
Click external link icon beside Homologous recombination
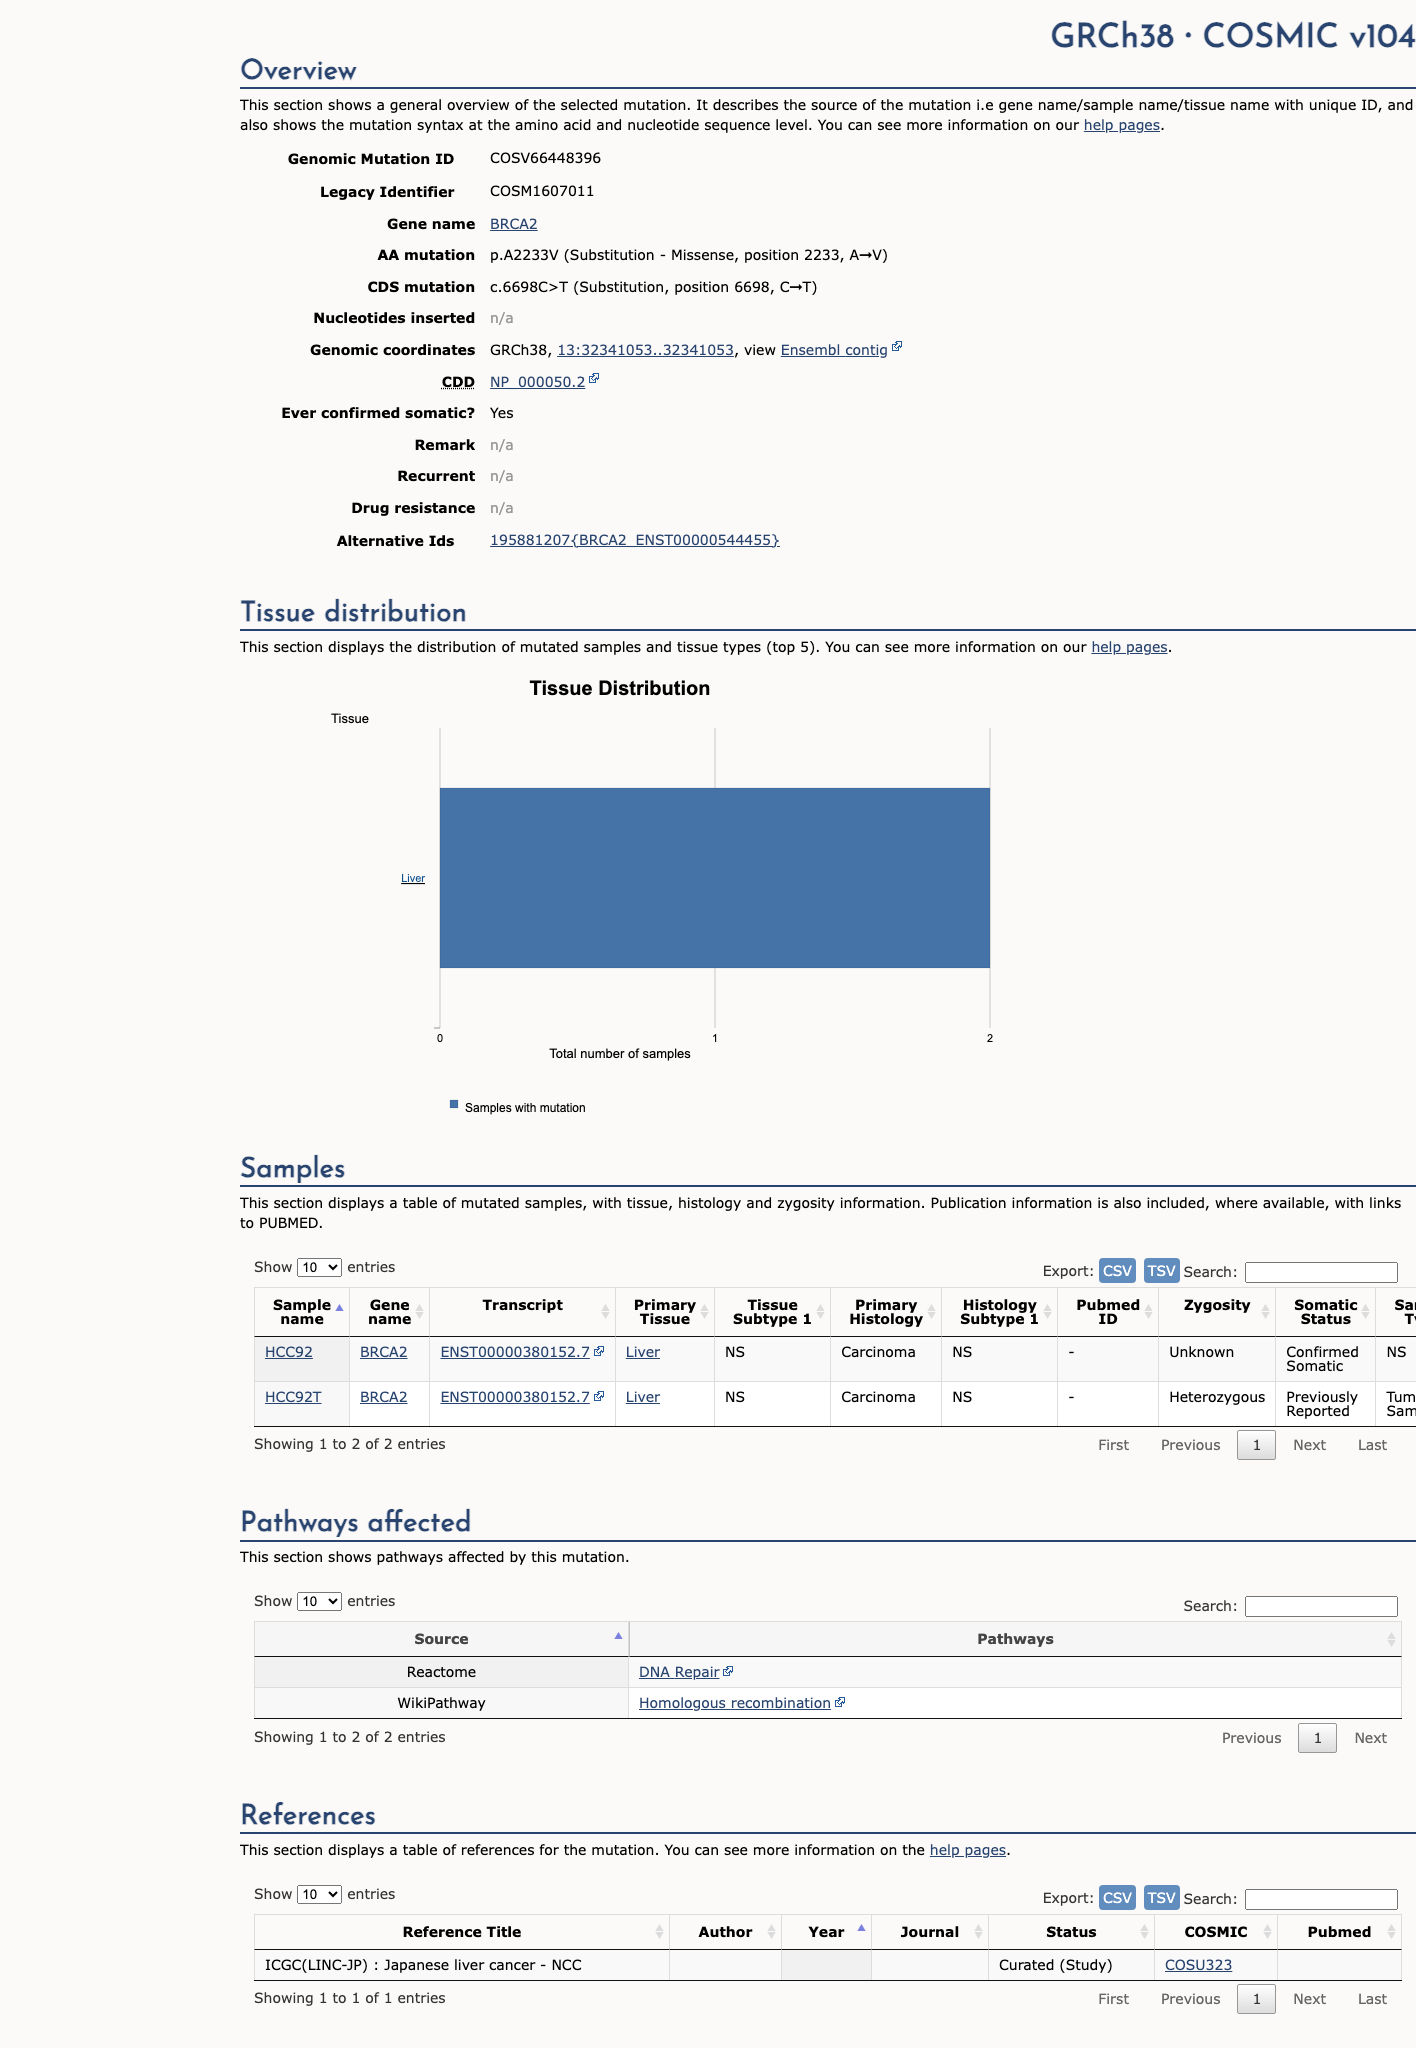pos(840,1702)
